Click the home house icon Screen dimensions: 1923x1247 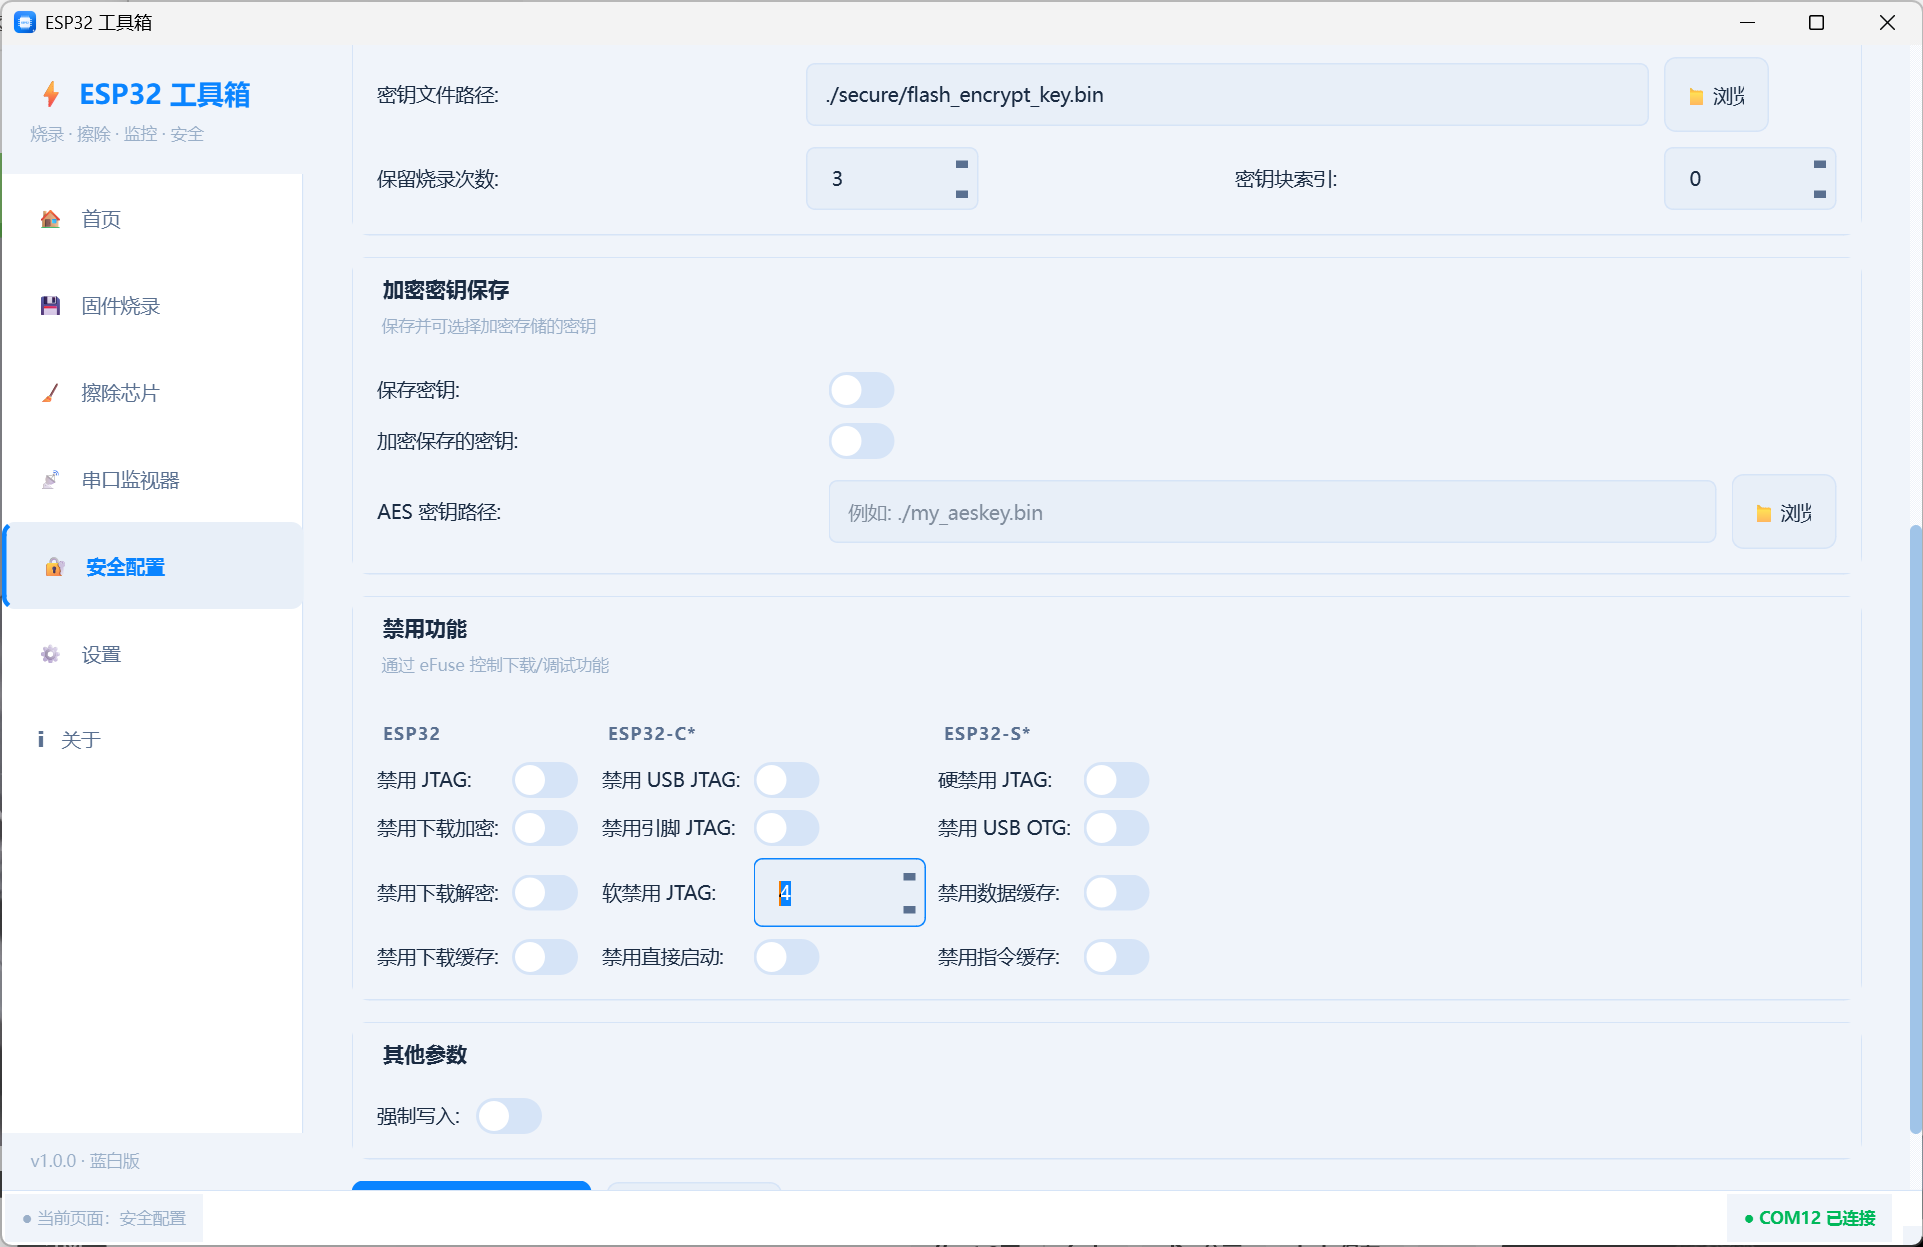click(x=50, y=219)
